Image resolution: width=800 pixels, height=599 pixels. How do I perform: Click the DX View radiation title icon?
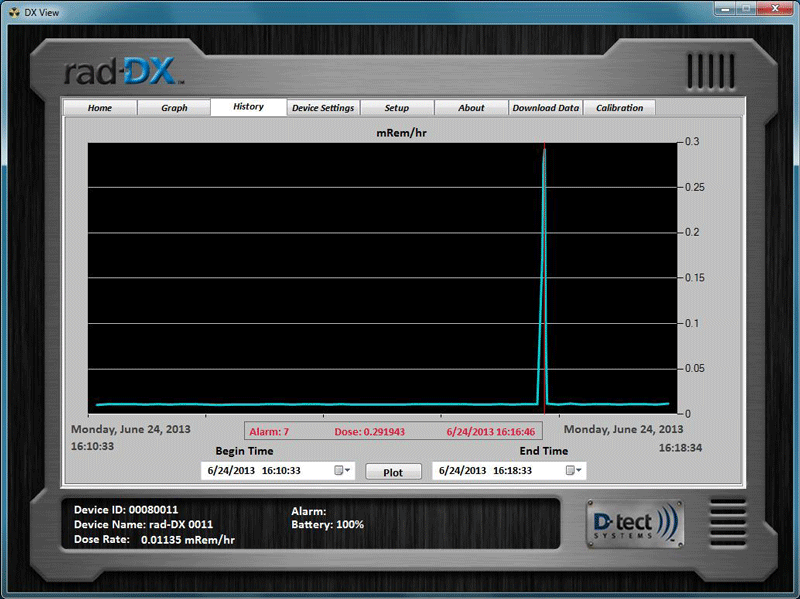pos(14,12)
